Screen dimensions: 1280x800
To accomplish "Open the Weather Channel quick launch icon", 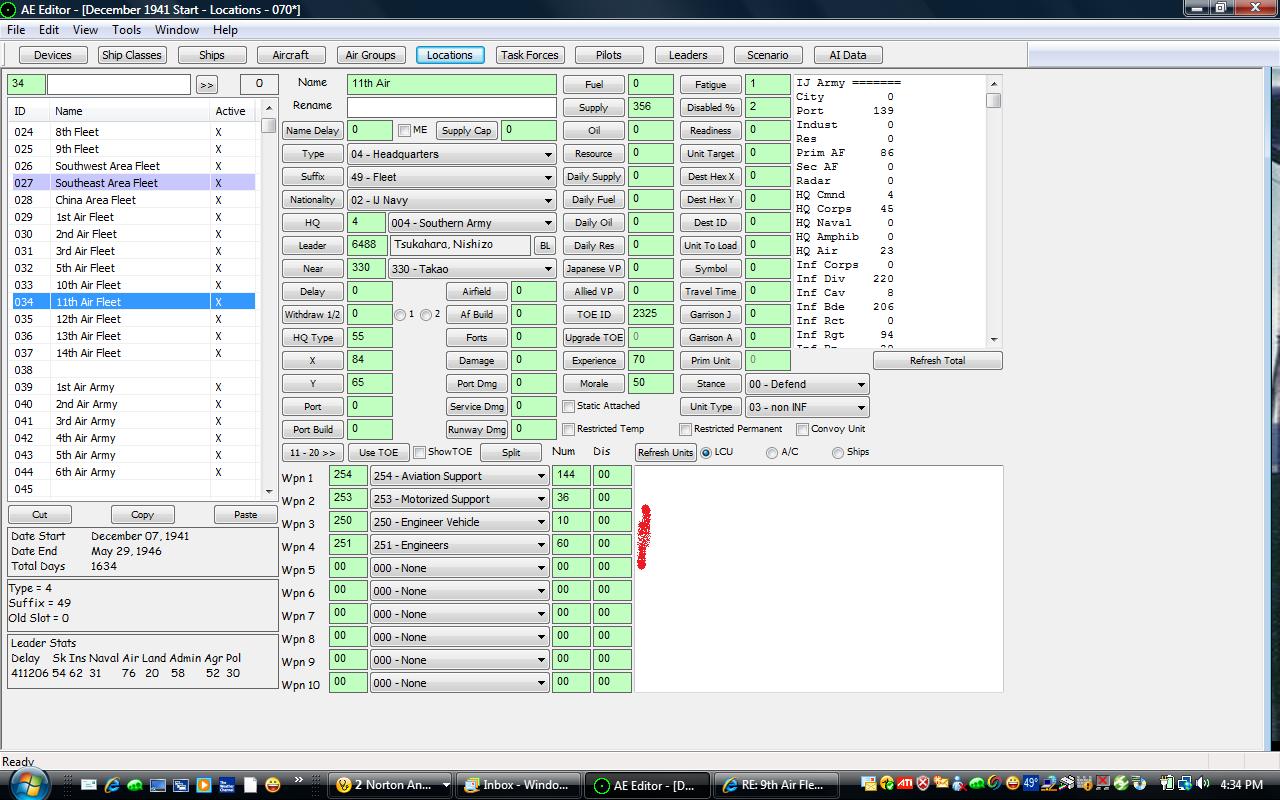I will coord(227,785).
